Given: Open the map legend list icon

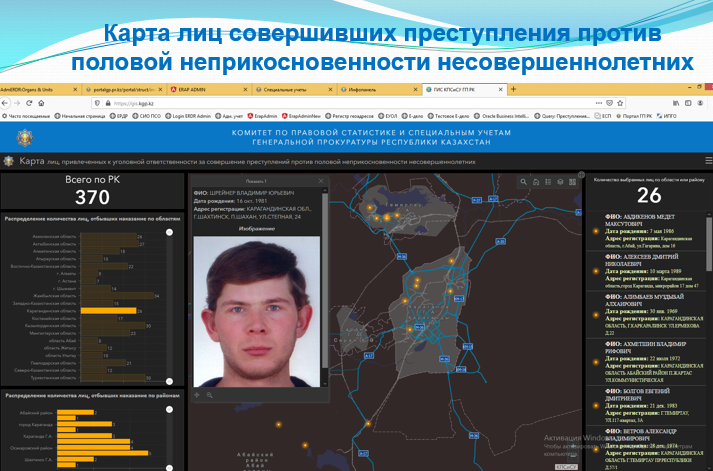Looking at the screenshot, I should 548,182.
